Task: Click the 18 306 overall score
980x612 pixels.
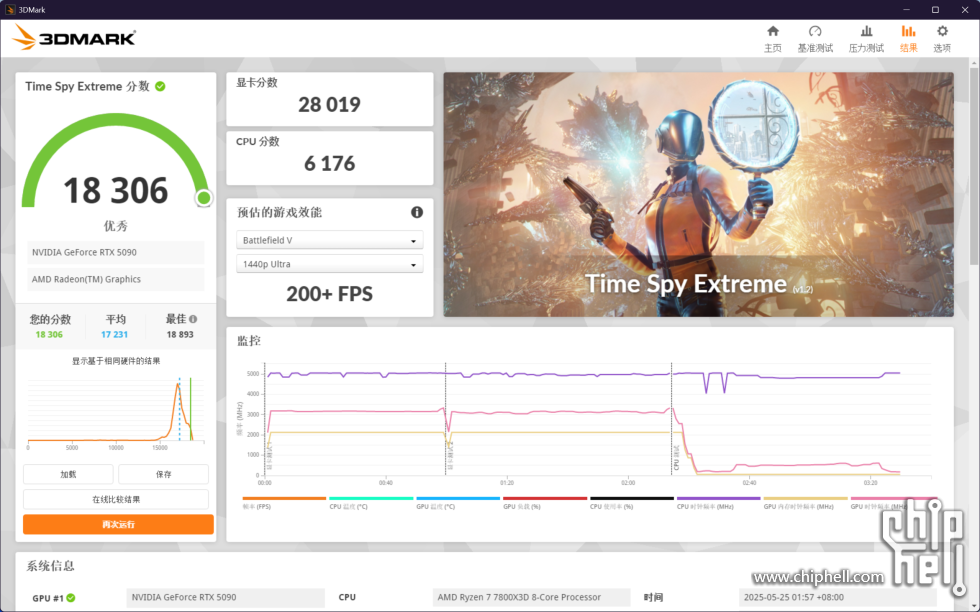Action: point(116,191)
